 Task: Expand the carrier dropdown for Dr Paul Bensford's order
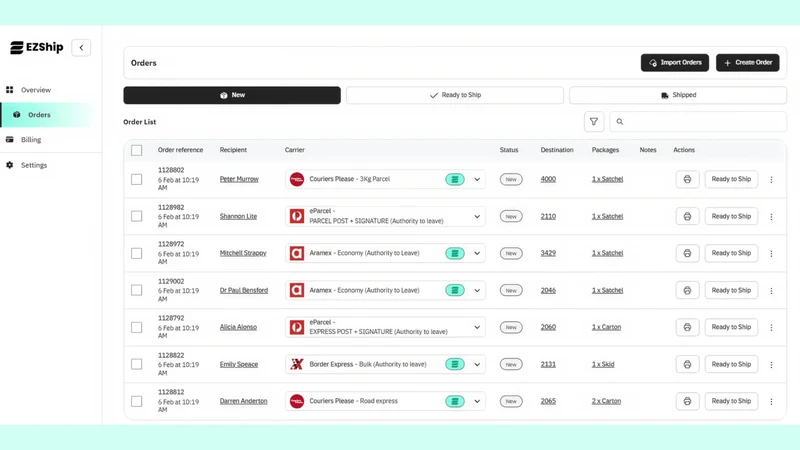(x=477, y=290)
